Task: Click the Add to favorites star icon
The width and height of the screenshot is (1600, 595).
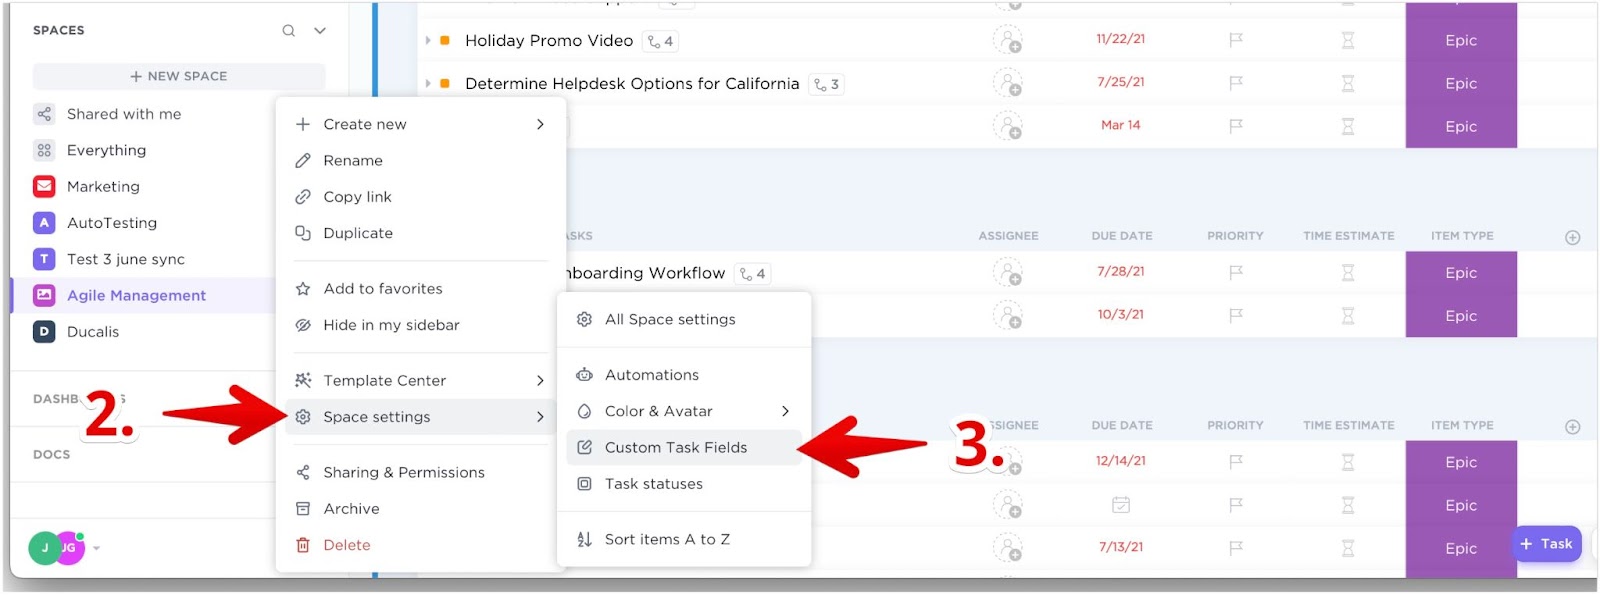Action: [303, 289]
